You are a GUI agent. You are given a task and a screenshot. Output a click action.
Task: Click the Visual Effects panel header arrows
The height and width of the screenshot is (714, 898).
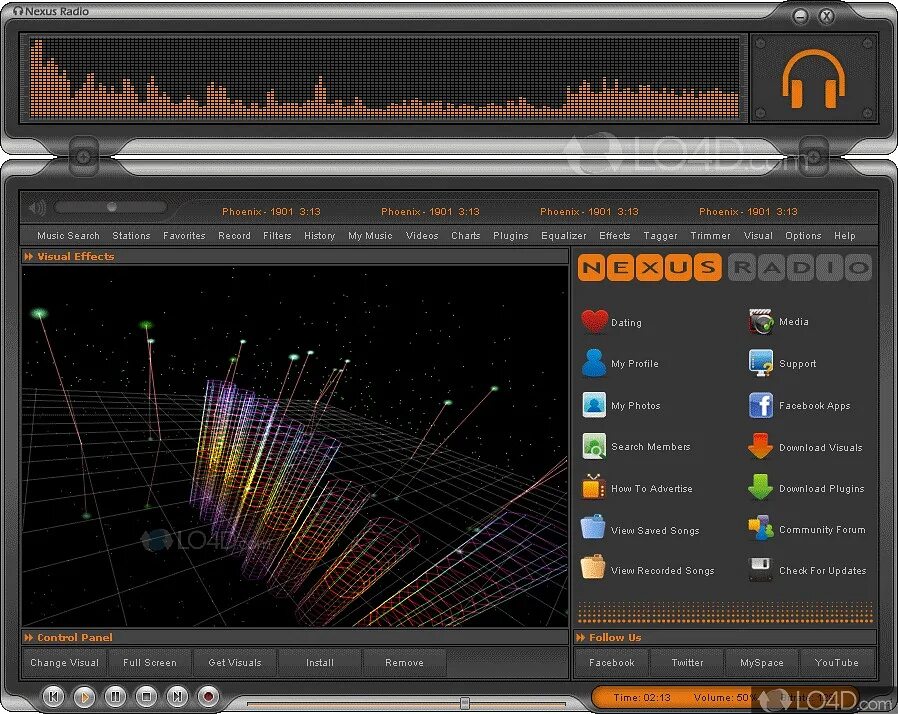(x=28, y=257)
